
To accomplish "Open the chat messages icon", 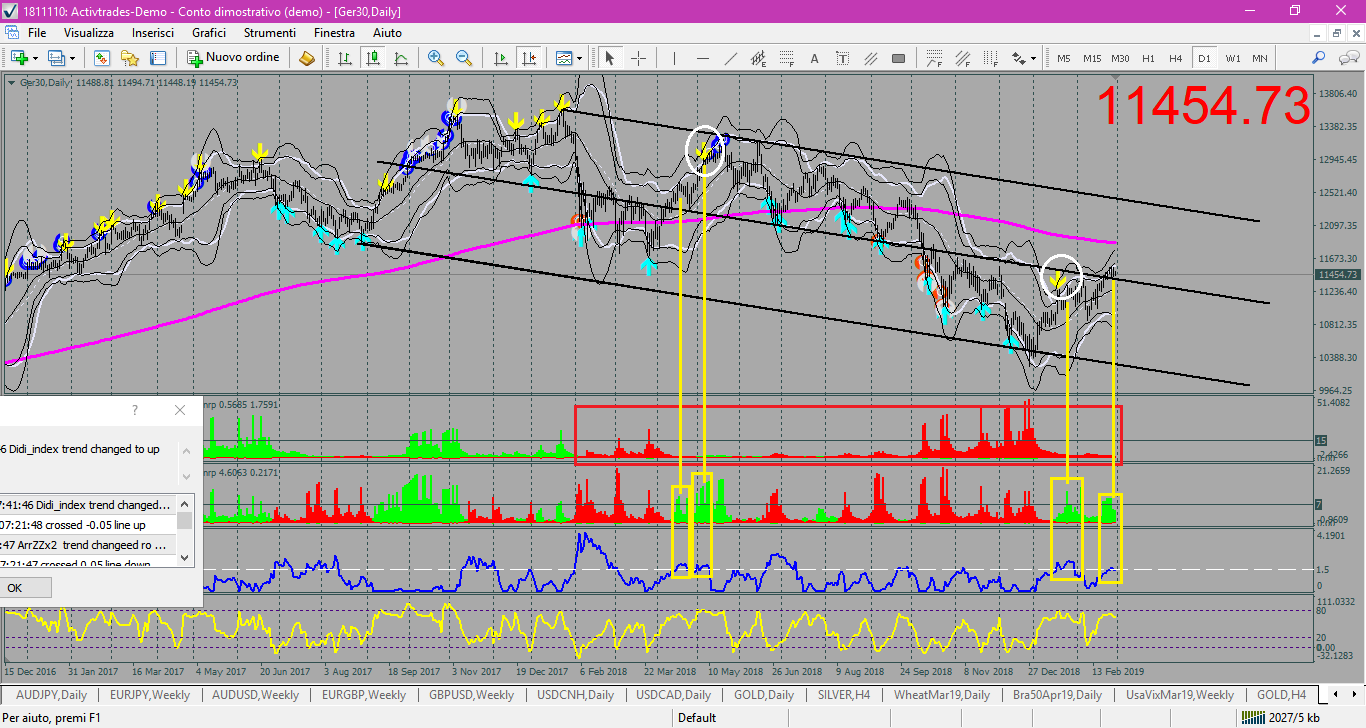I will [x=1347, y=58].
